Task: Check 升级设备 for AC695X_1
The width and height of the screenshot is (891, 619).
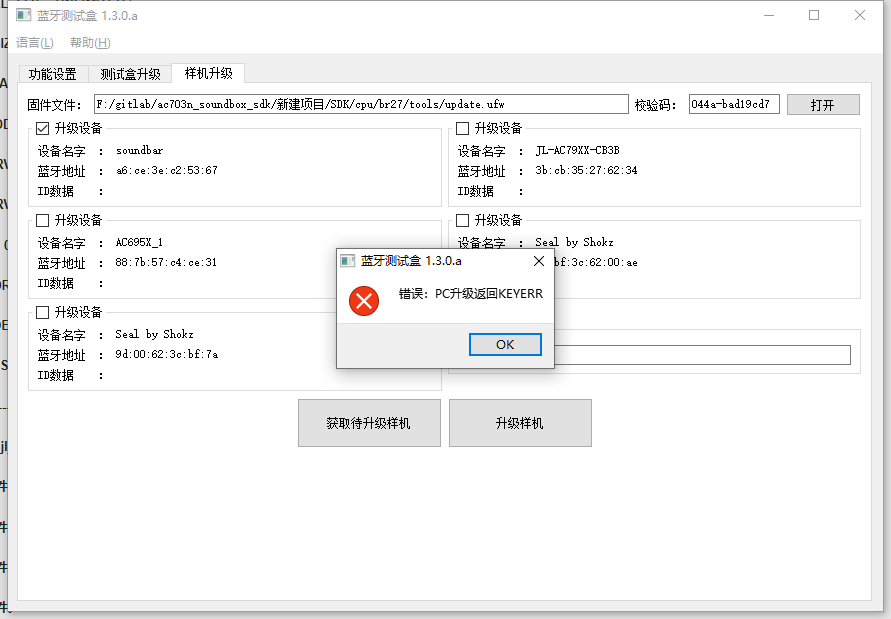Action: (x=43, y=221)
